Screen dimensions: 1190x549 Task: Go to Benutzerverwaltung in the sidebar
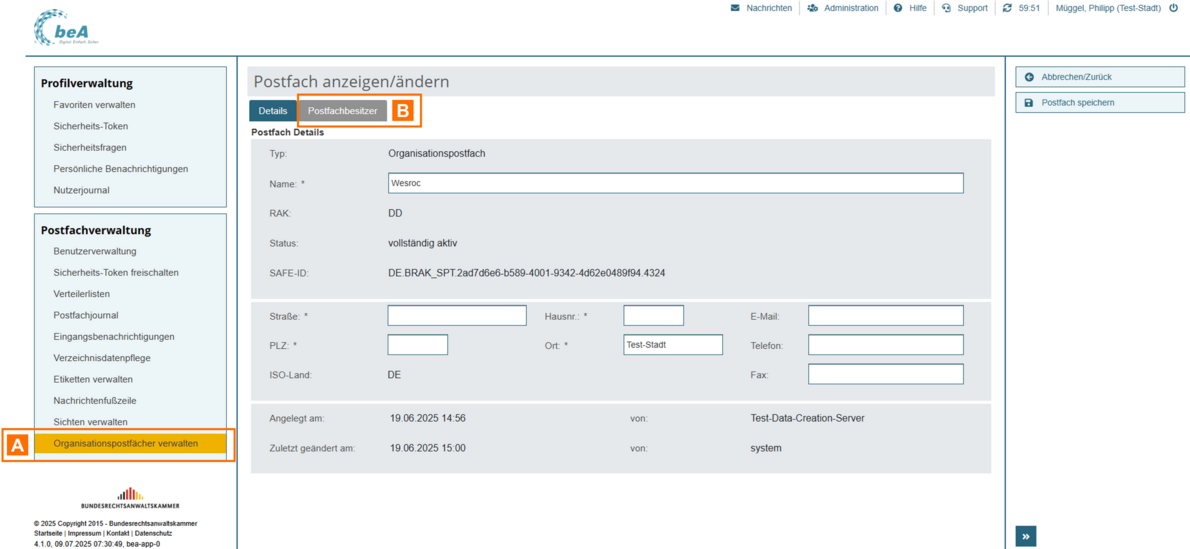click(x=95, y=251)
